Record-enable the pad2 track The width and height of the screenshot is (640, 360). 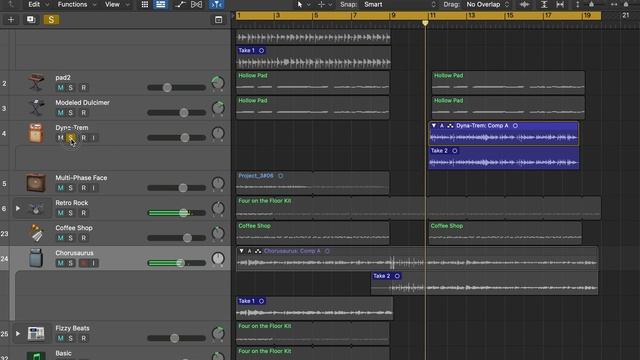[84, 88]
